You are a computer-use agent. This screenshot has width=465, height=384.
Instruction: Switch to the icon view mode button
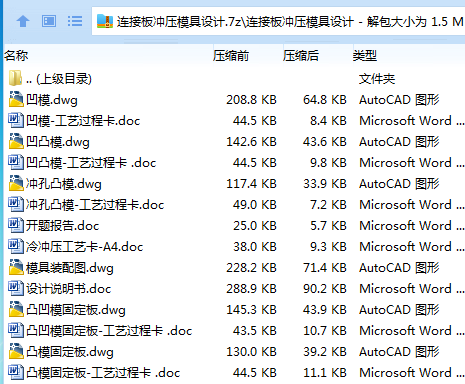point(49,21)
